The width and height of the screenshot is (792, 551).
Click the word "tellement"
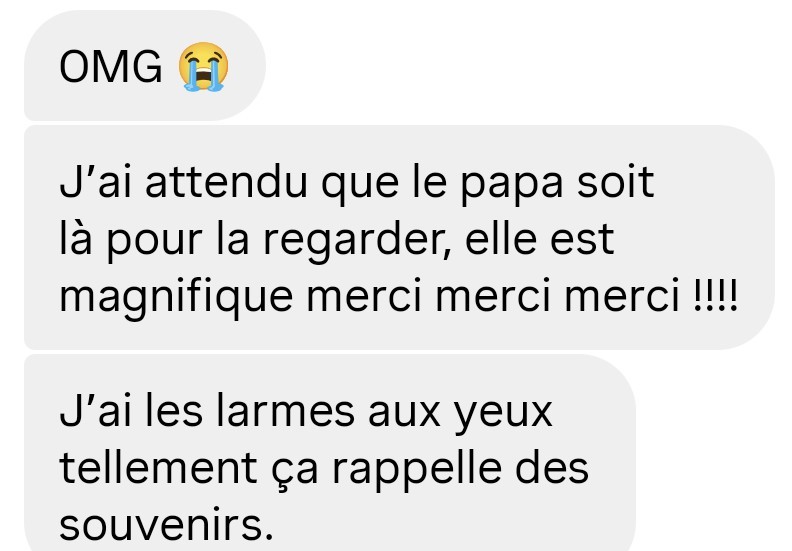click(158, 468)
